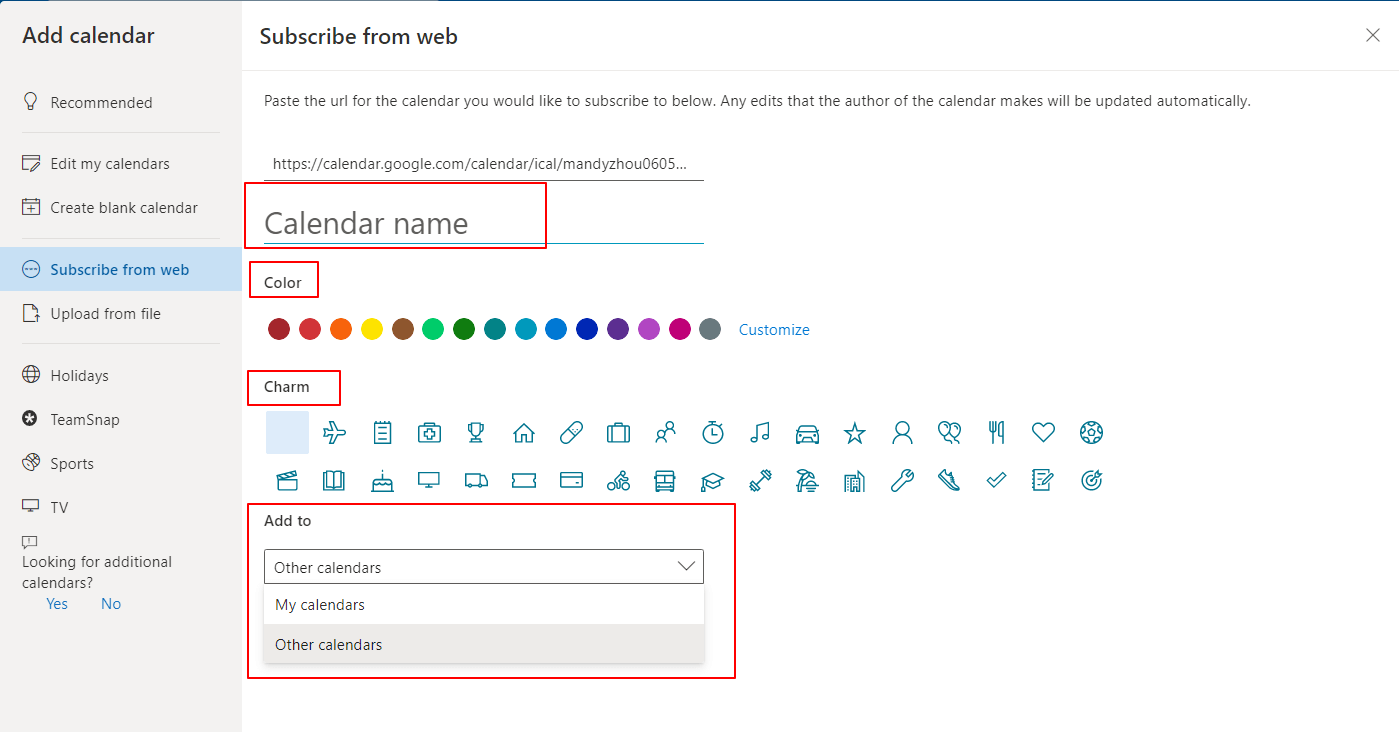Select the delivery truck charm

pyautogui.click(x=476, y=481)
